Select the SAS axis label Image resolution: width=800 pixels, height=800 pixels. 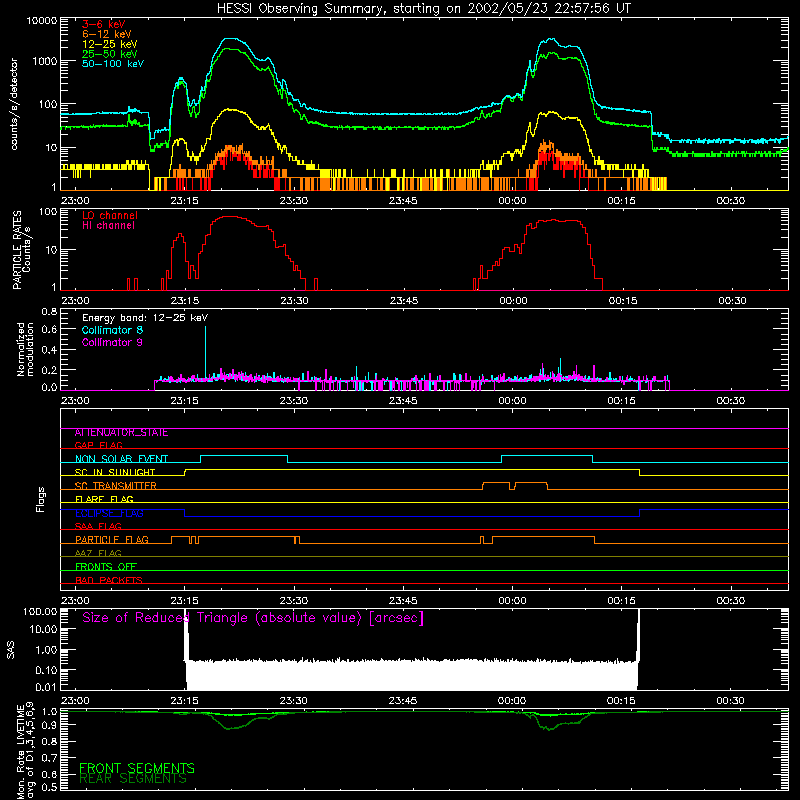[11, 650]
